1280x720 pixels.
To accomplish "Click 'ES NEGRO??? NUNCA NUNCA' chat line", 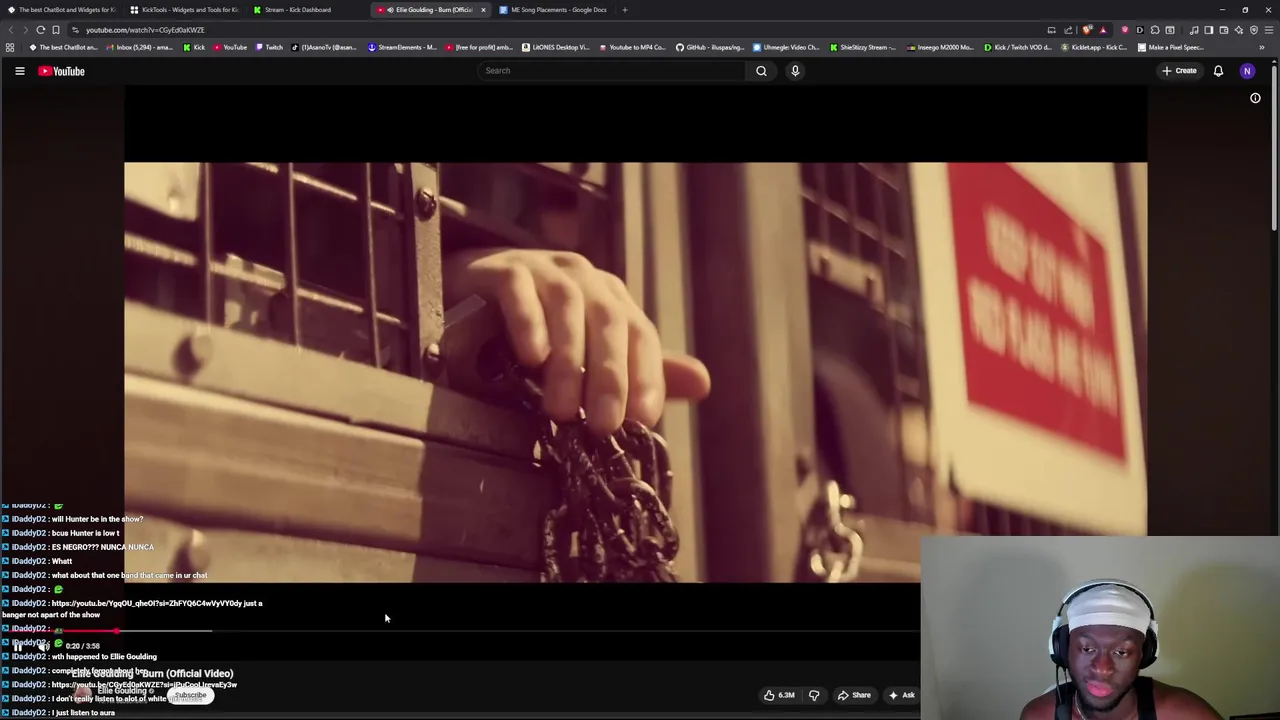I will click(102, 547).
